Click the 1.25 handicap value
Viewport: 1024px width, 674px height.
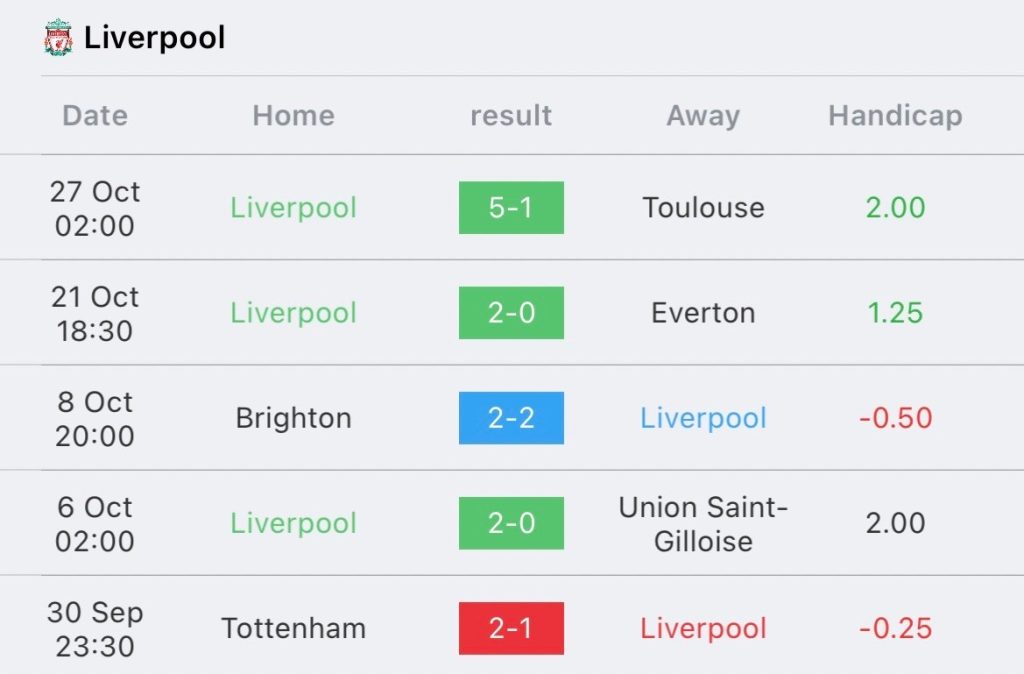click(x=895, y=313)
